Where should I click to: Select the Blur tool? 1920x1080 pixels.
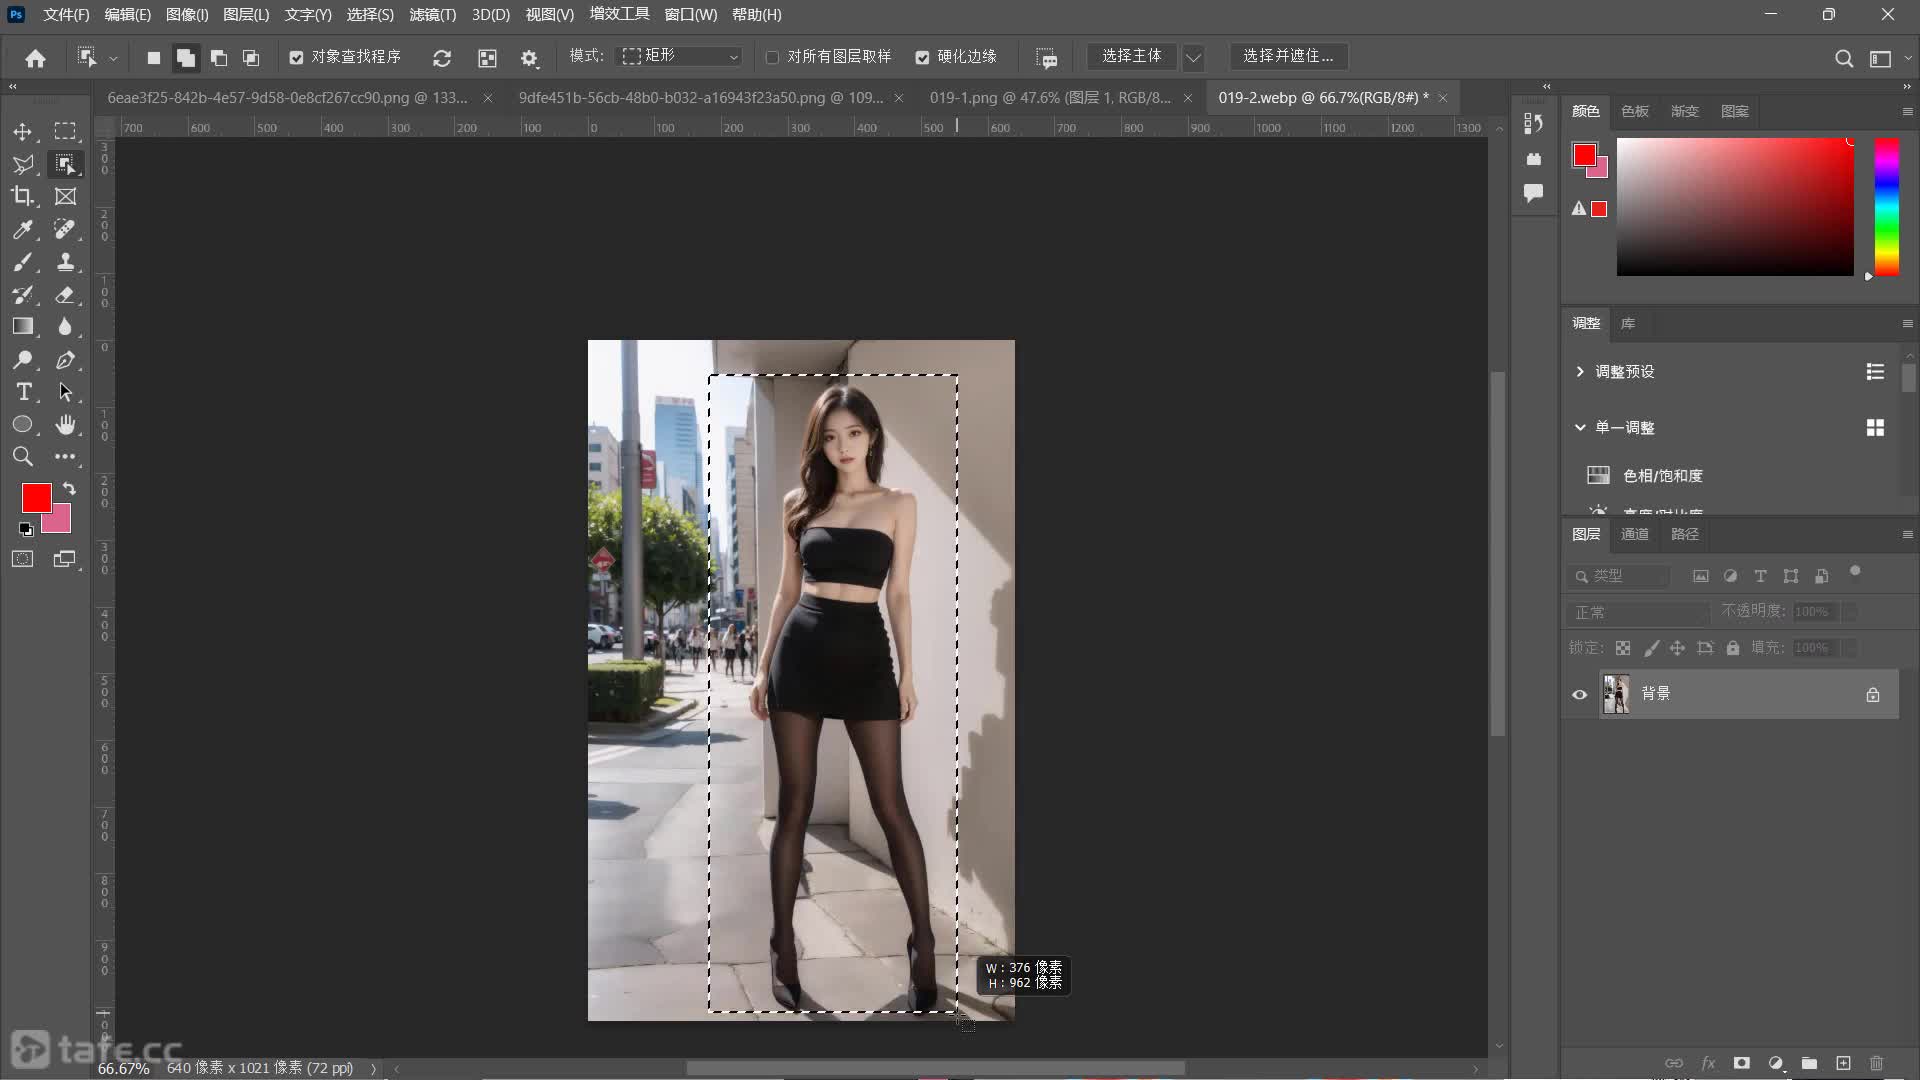tap(65, 327)
